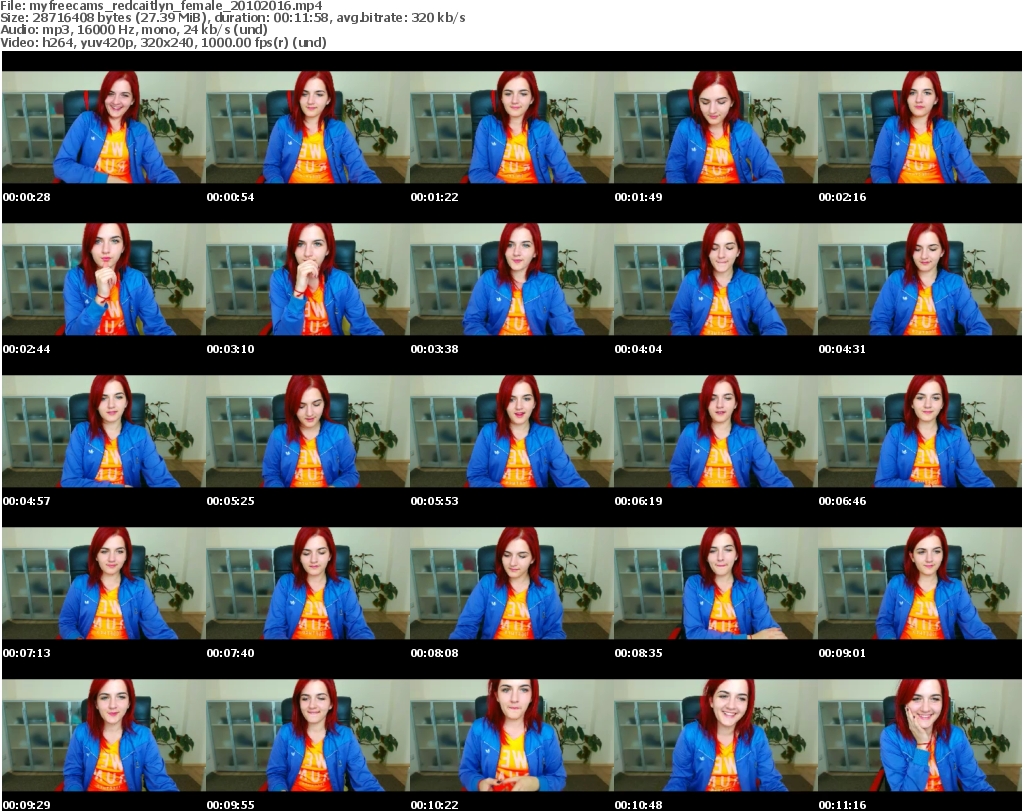Select the thumbnail frame at 00:02:16
This screenshot has height=811, width=1024.
[920, 127]
